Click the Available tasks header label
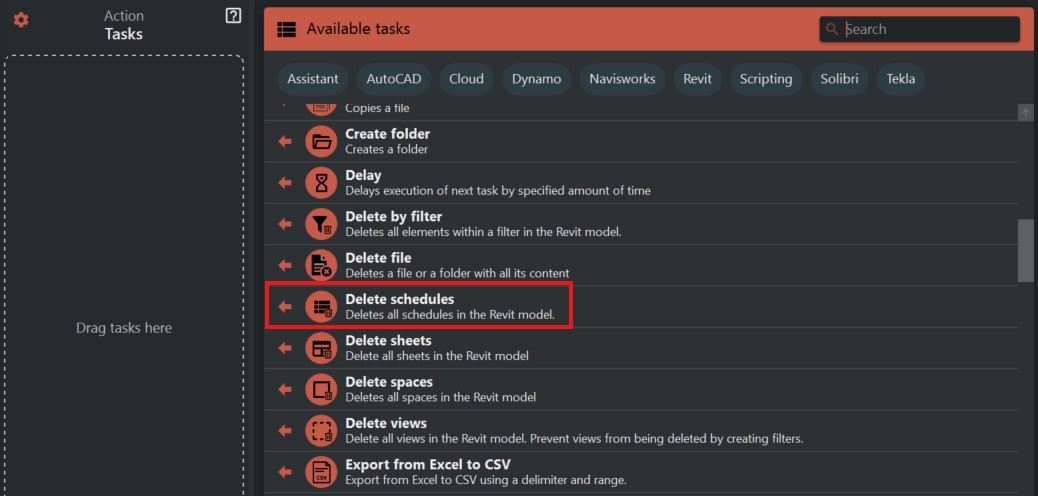1038x496 pixels. [x=358, y=29]
